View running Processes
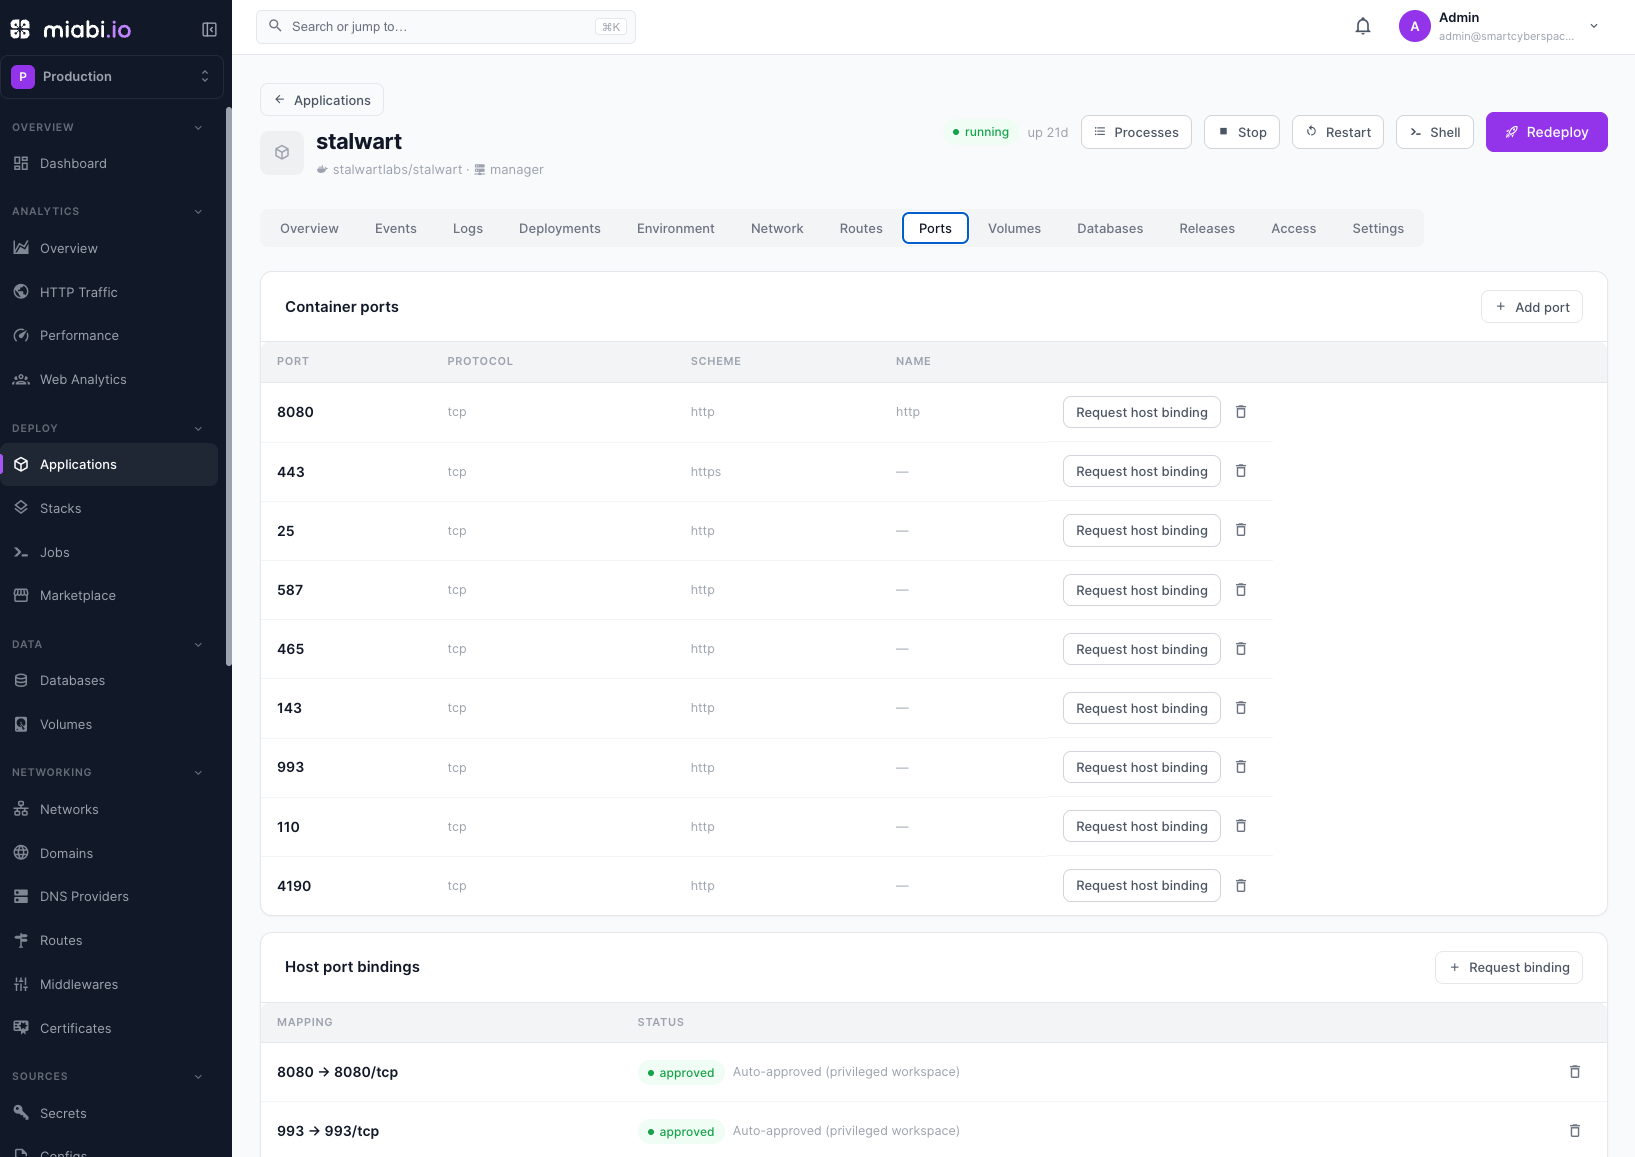This screenshot has width=1635, height=1157. point(1136,132)
